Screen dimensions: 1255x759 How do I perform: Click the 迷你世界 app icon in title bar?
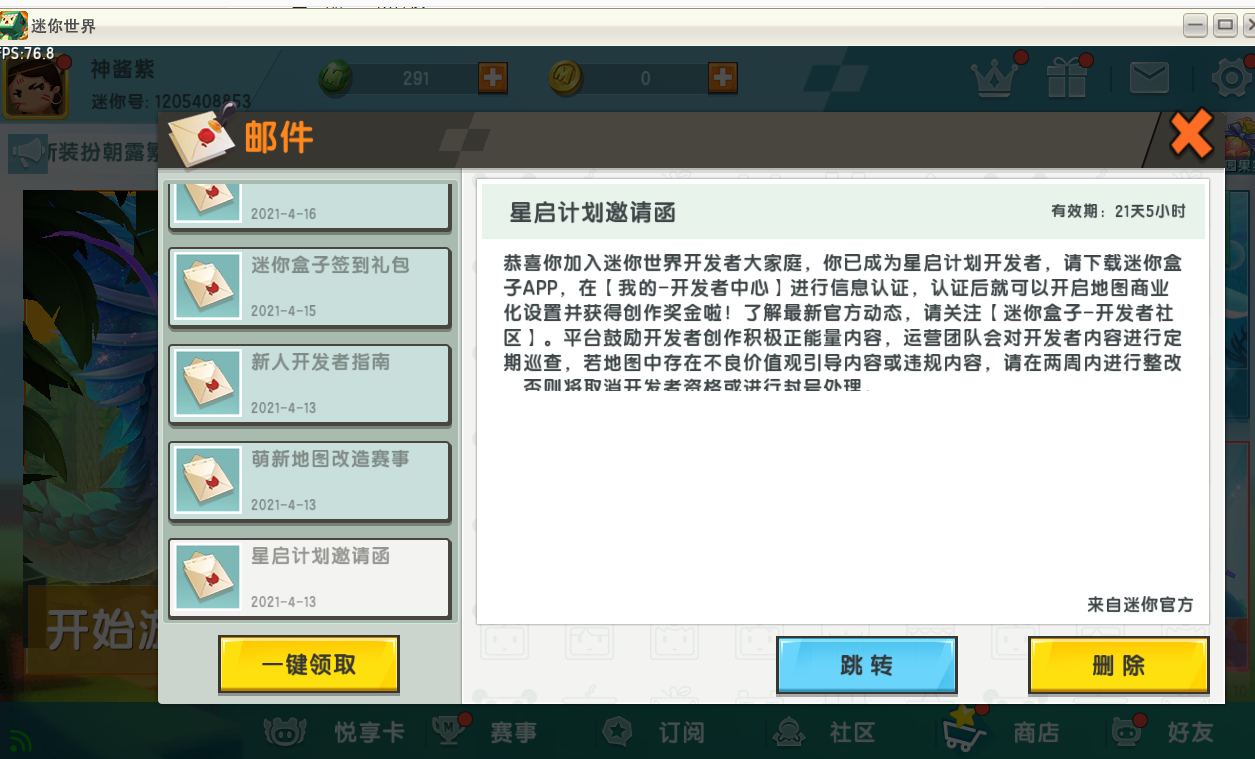tap(13, 25)
